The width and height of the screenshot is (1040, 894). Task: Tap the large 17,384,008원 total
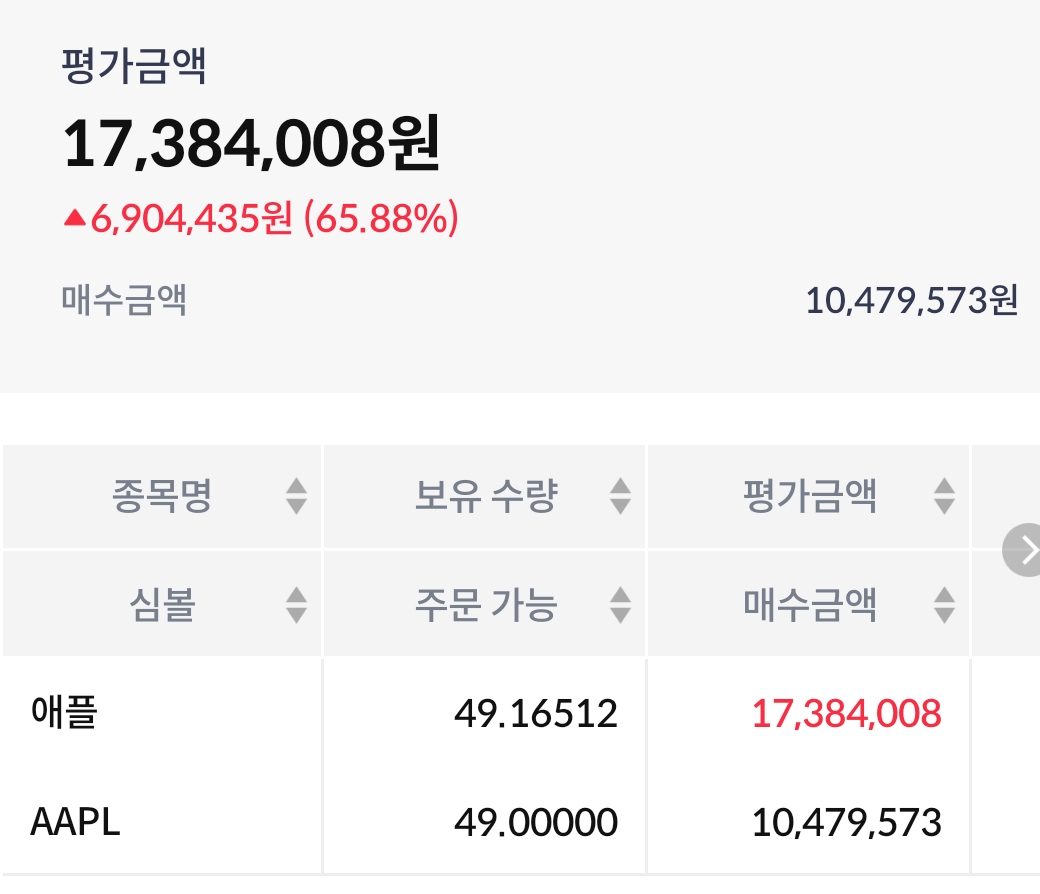[x=251, y=146]
